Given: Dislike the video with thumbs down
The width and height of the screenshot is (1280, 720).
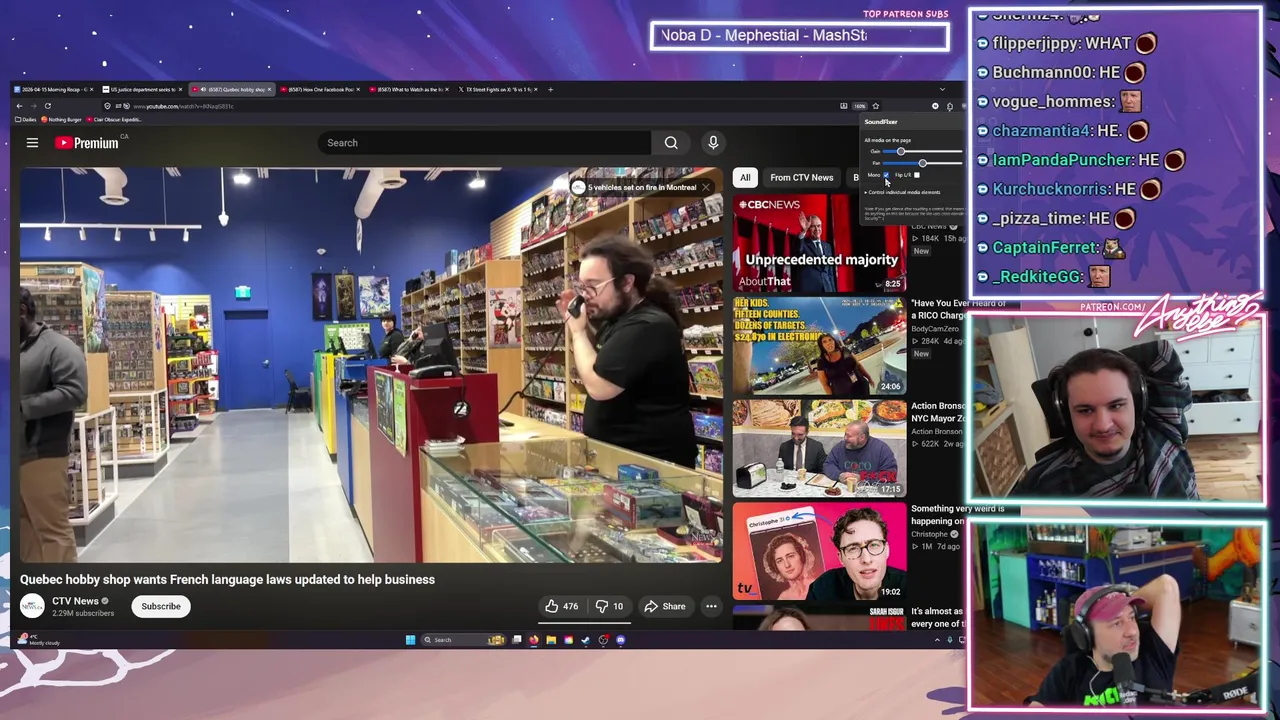Looking at the screenshot, I should coord(609,606).
